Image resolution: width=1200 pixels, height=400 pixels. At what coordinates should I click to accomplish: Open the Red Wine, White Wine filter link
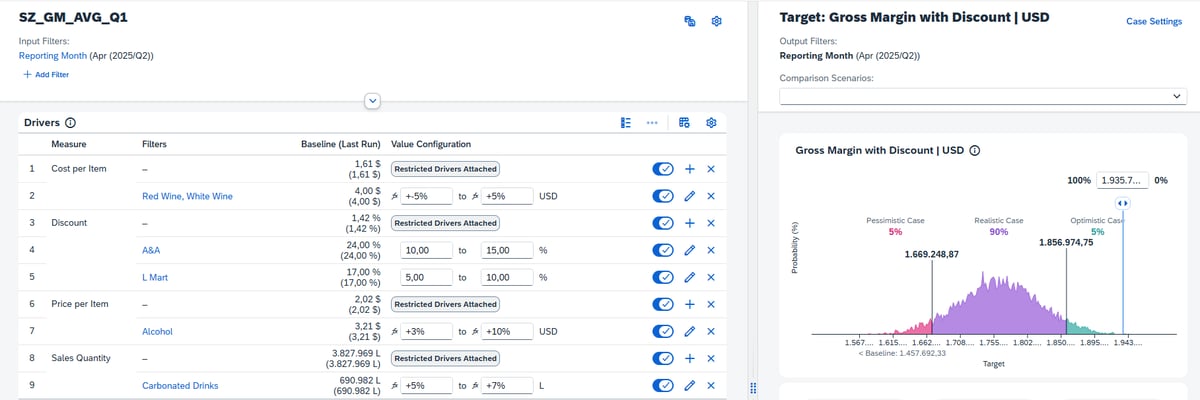[187, 196]
